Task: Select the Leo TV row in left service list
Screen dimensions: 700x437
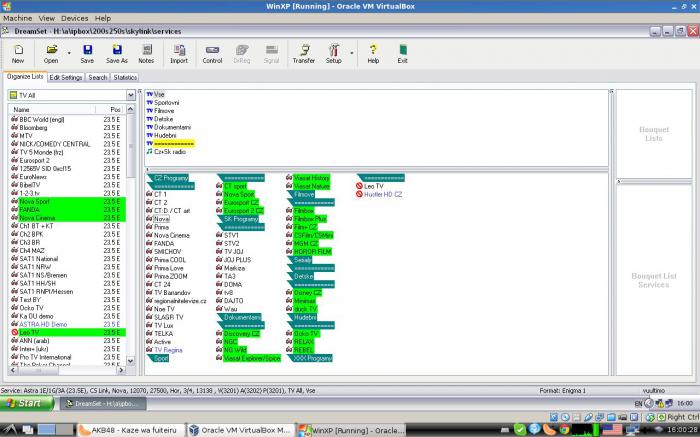Action: pyautogui.click(x=67, y=333)
